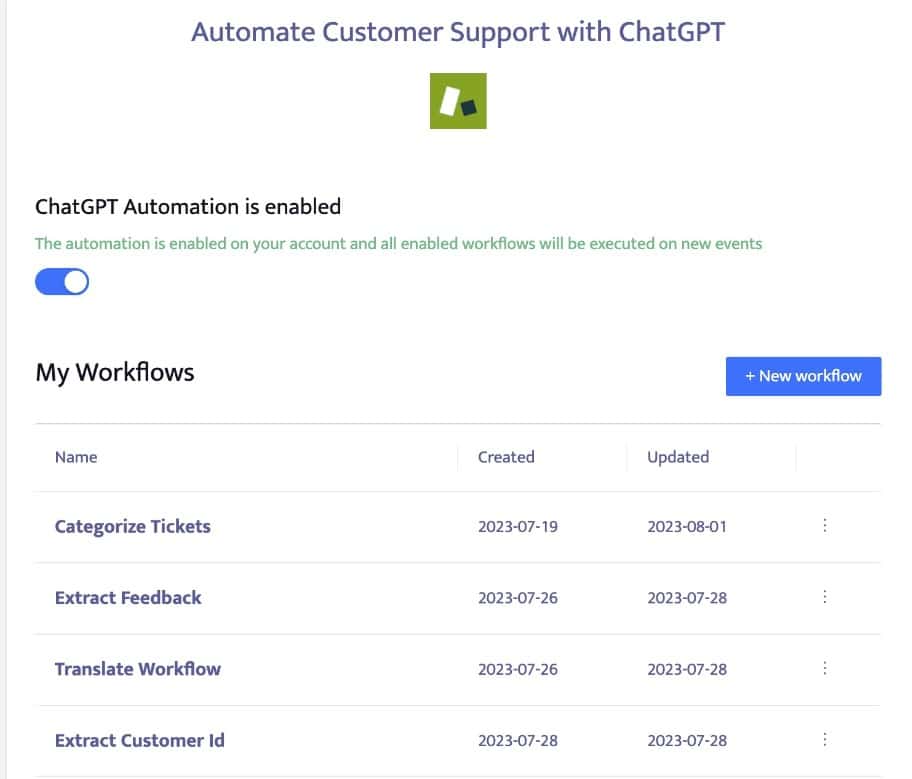Select updated date 2023-08-01
The image size is (912, 779).
[x=687, y=527]
